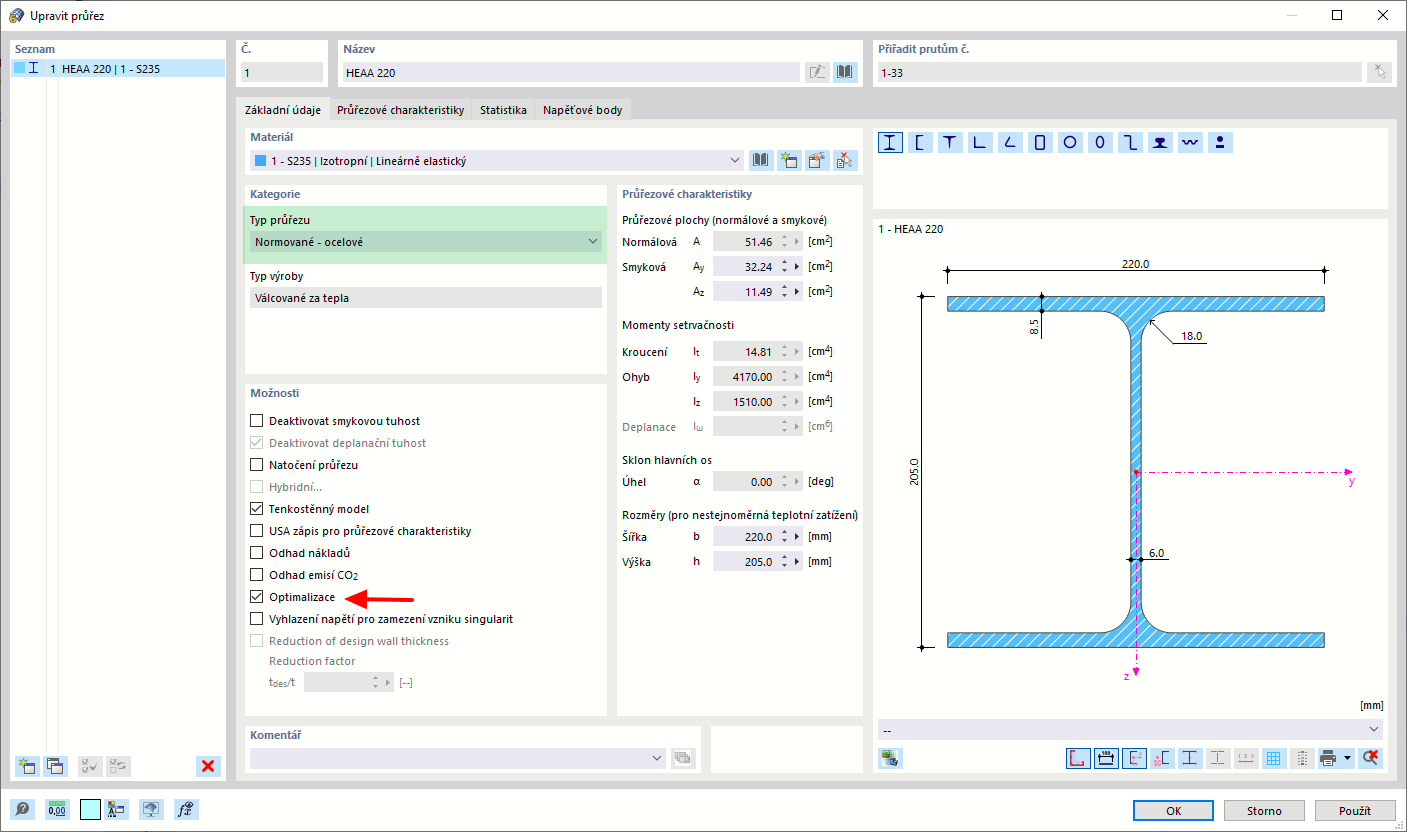Viewport: 1407px width, 832px height.
Task: Select the corrugated sheet section shape icon
Action: pos(1189,142)
